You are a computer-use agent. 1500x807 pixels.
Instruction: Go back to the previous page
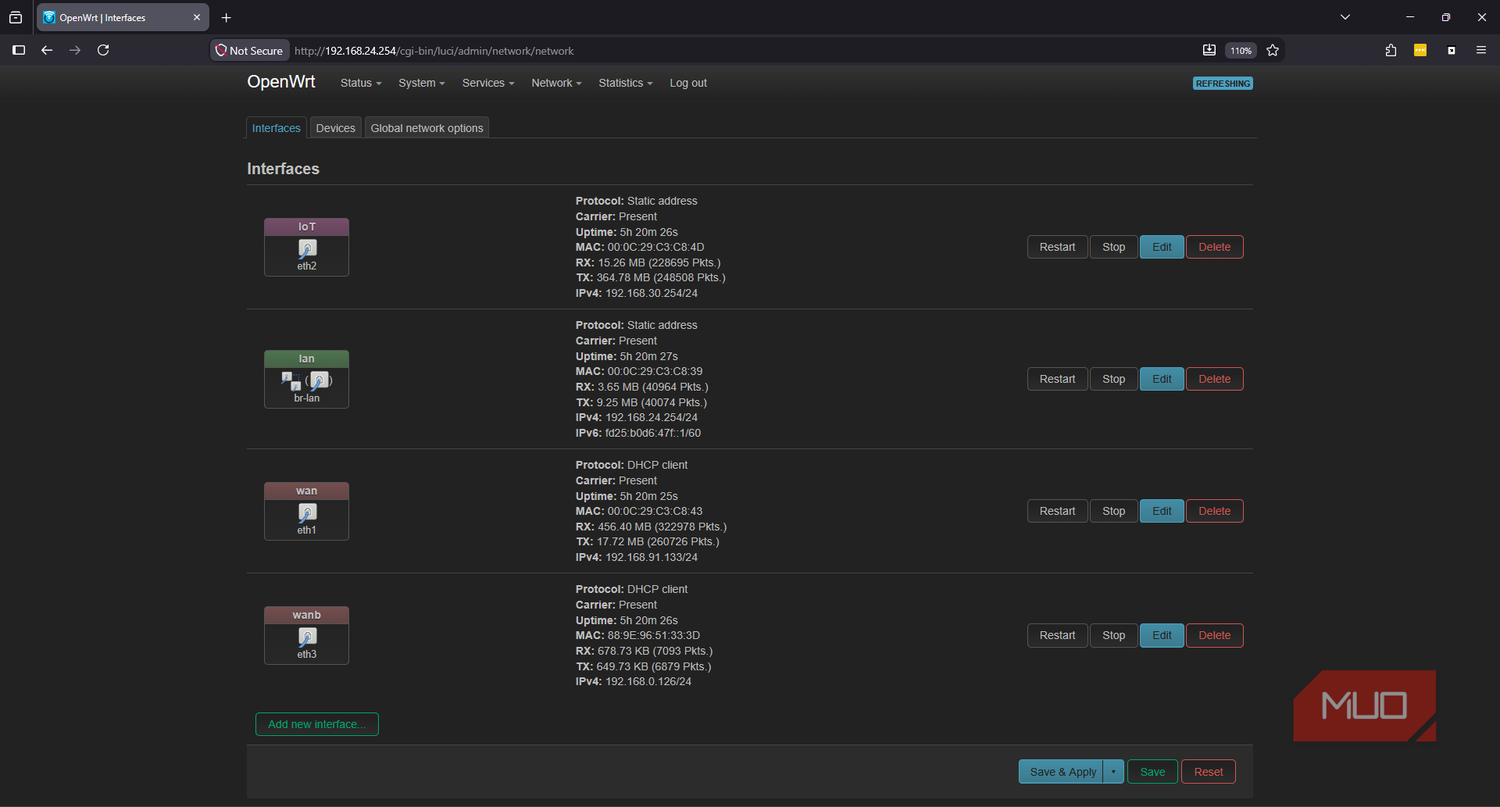click(x=47, y=50)
